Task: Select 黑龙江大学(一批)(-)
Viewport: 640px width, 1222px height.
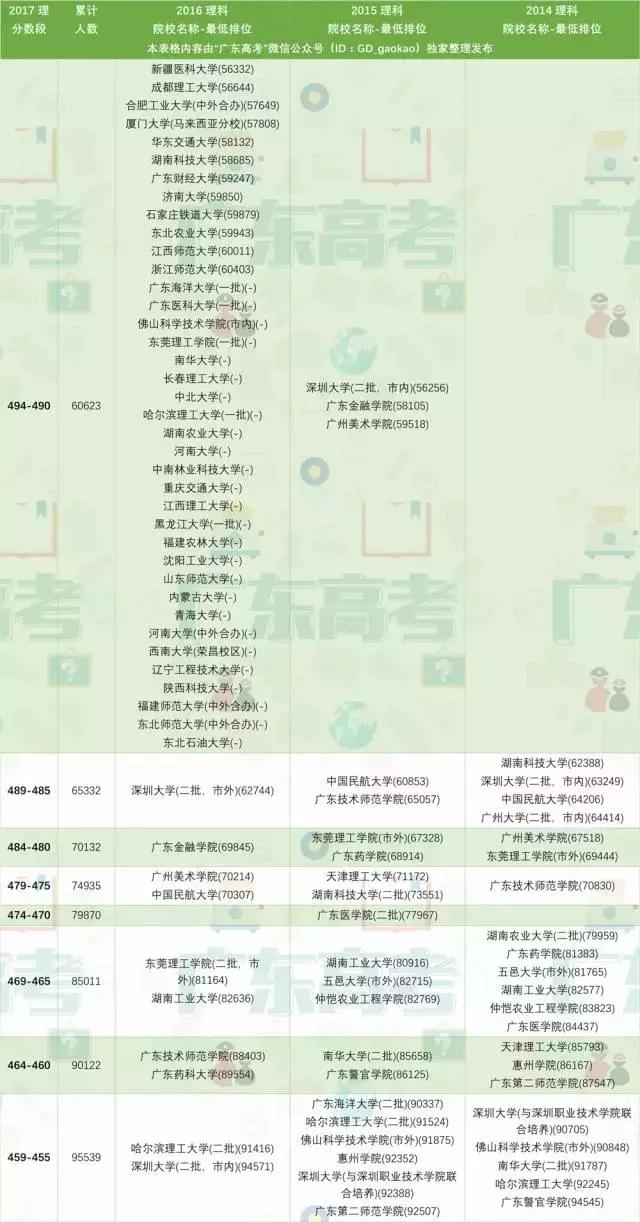Action: click(x=202, y=524)
